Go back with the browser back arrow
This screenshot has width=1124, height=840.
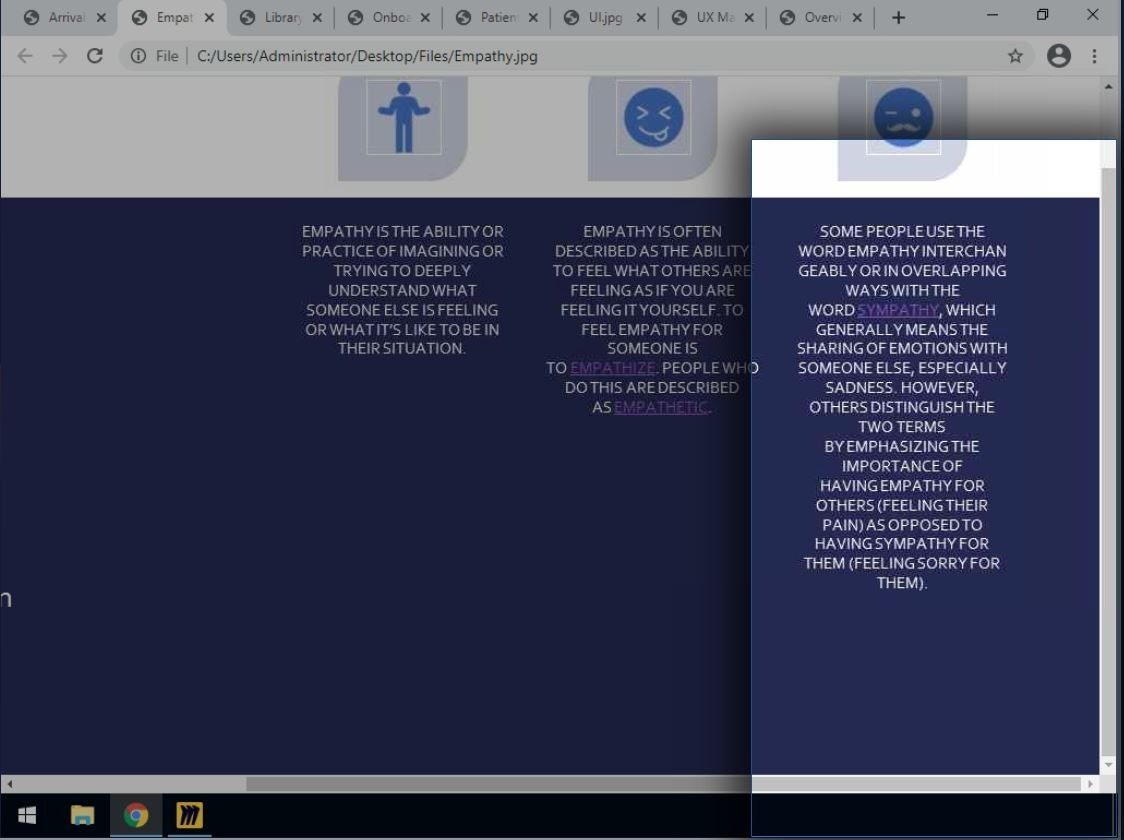click(x=25, y=56)
